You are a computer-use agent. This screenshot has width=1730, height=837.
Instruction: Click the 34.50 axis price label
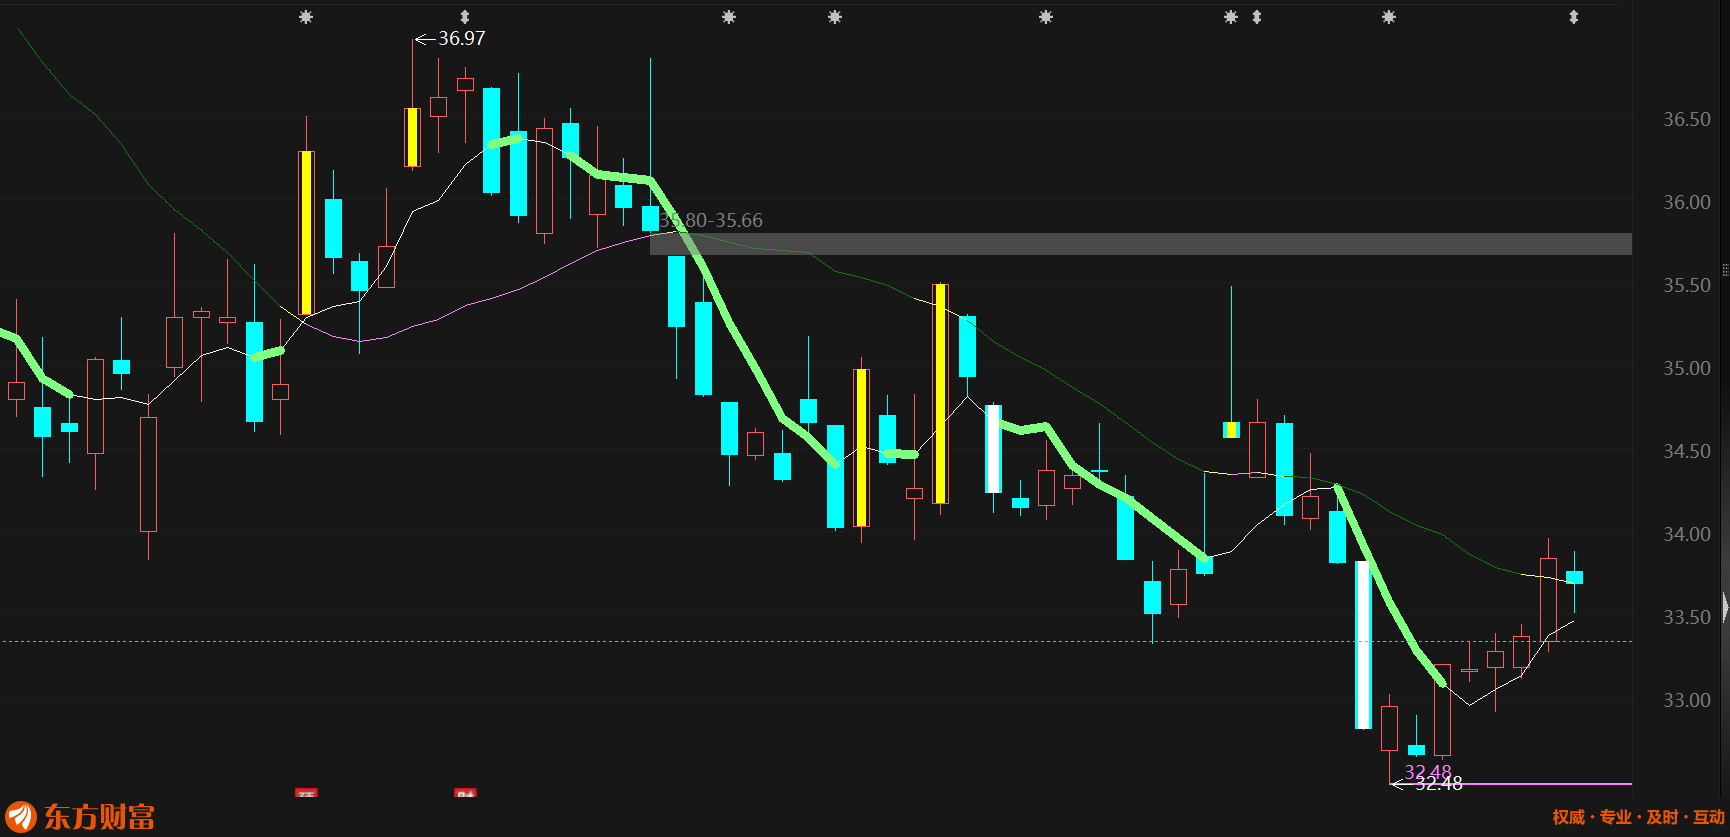click(x=1687, y=451)
